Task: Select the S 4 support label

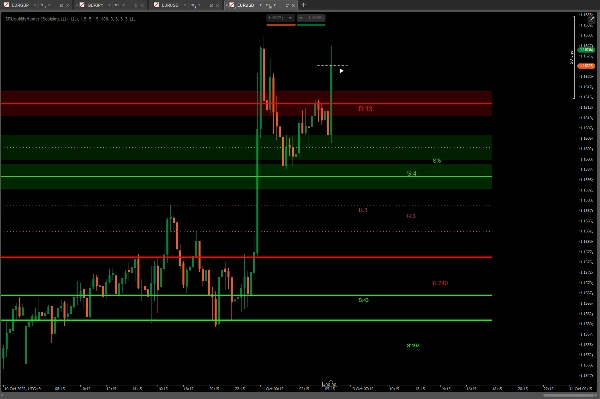Action: 411,174
